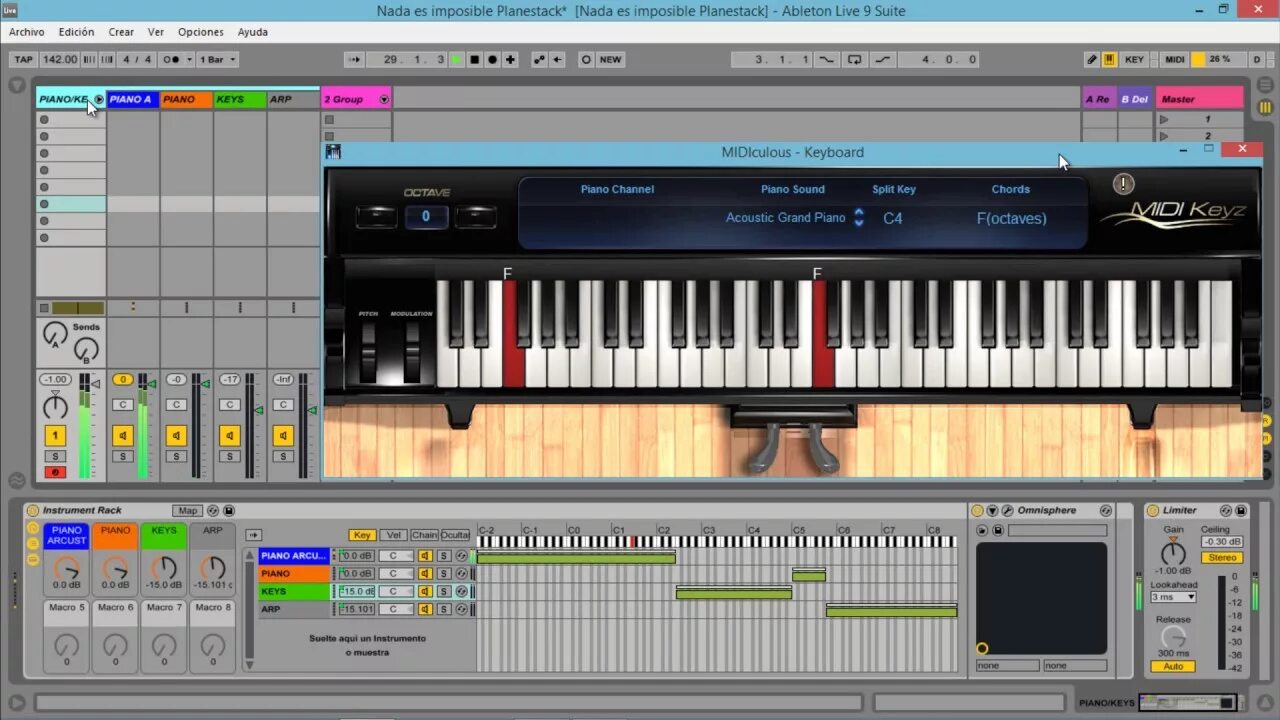Click the transport Stop square
Screen dimensions: 1280x720
[475, 59]
